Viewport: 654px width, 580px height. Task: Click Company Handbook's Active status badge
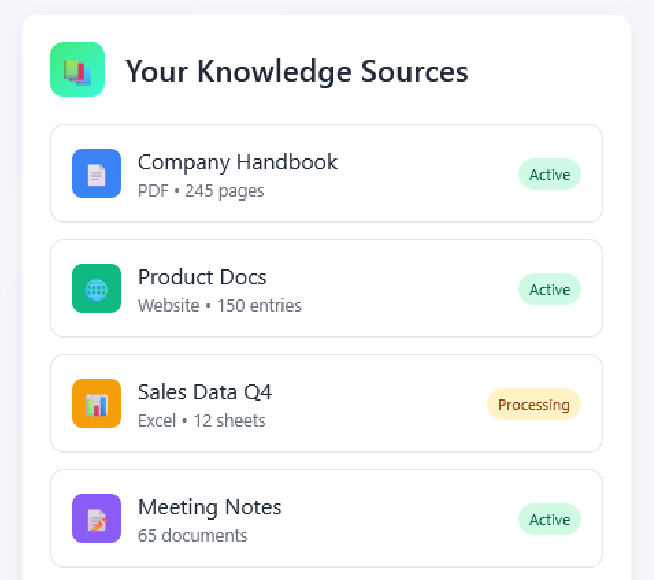[x=549, y=175]
